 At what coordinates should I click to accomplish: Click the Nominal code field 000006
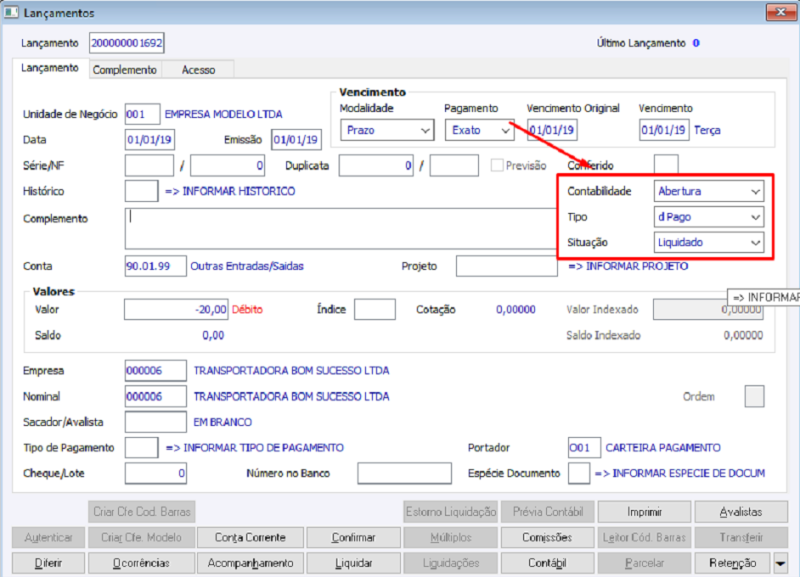156,396
